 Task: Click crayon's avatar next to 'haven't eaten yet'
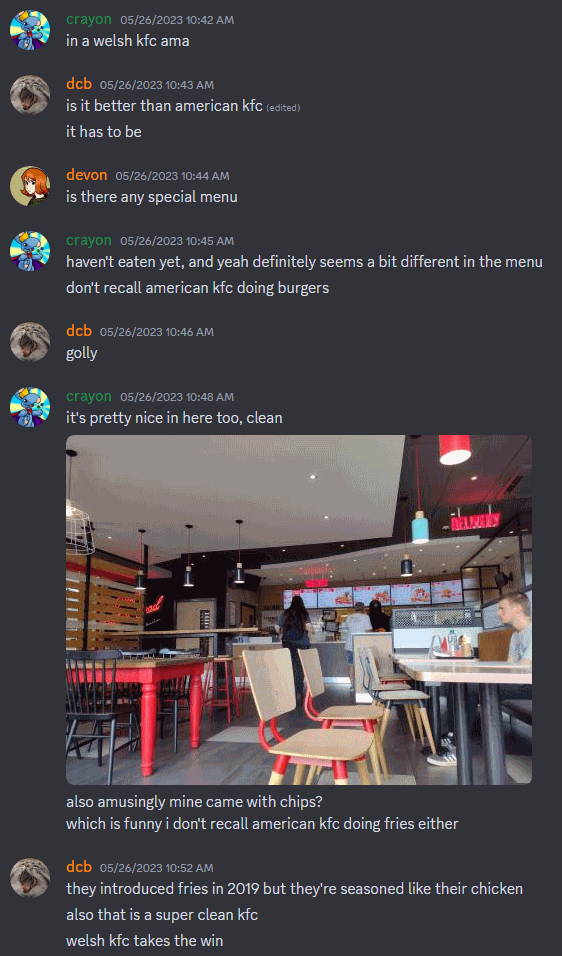pos(30,251)
